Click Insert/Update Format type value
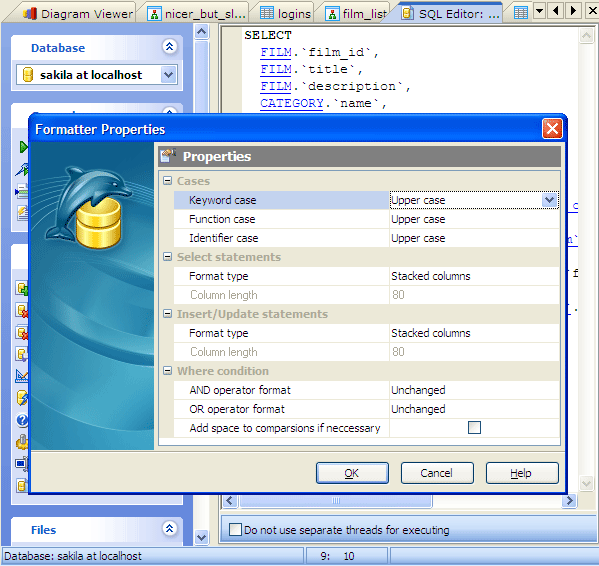 pyautogui.click(x=474, y=333)
